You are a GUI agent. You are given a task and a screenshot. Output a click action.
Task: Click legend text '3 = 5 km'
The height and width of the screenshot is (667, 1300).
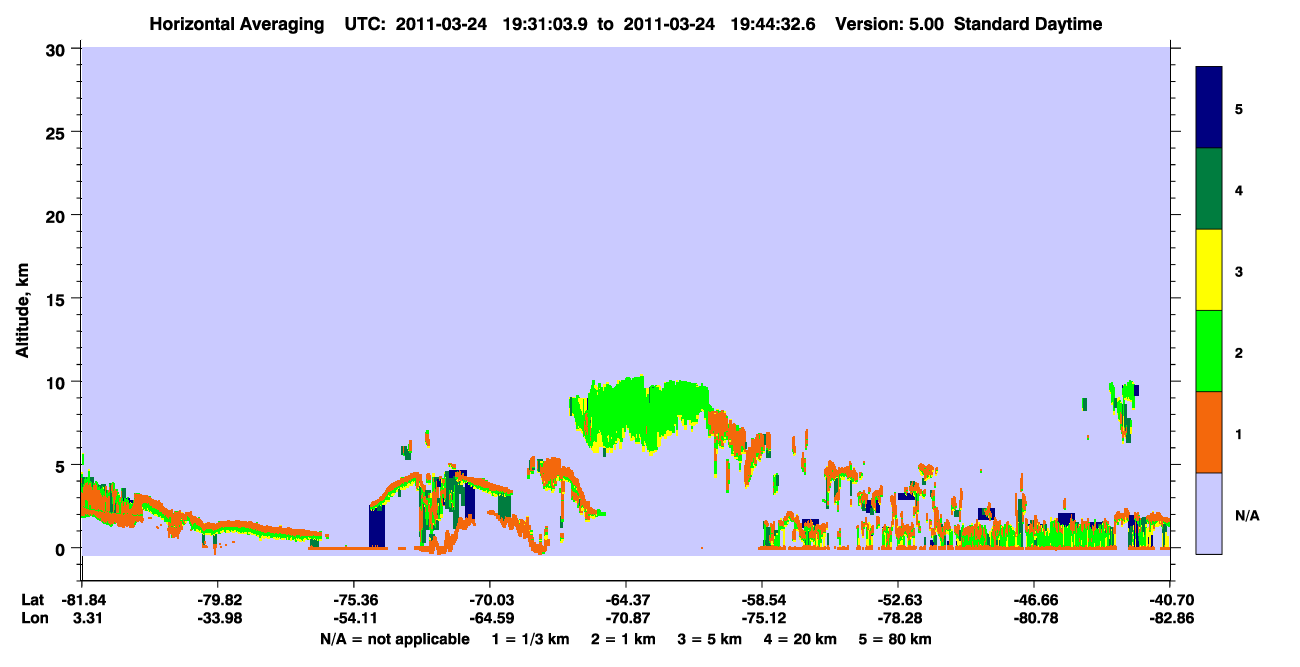(709, 639)
